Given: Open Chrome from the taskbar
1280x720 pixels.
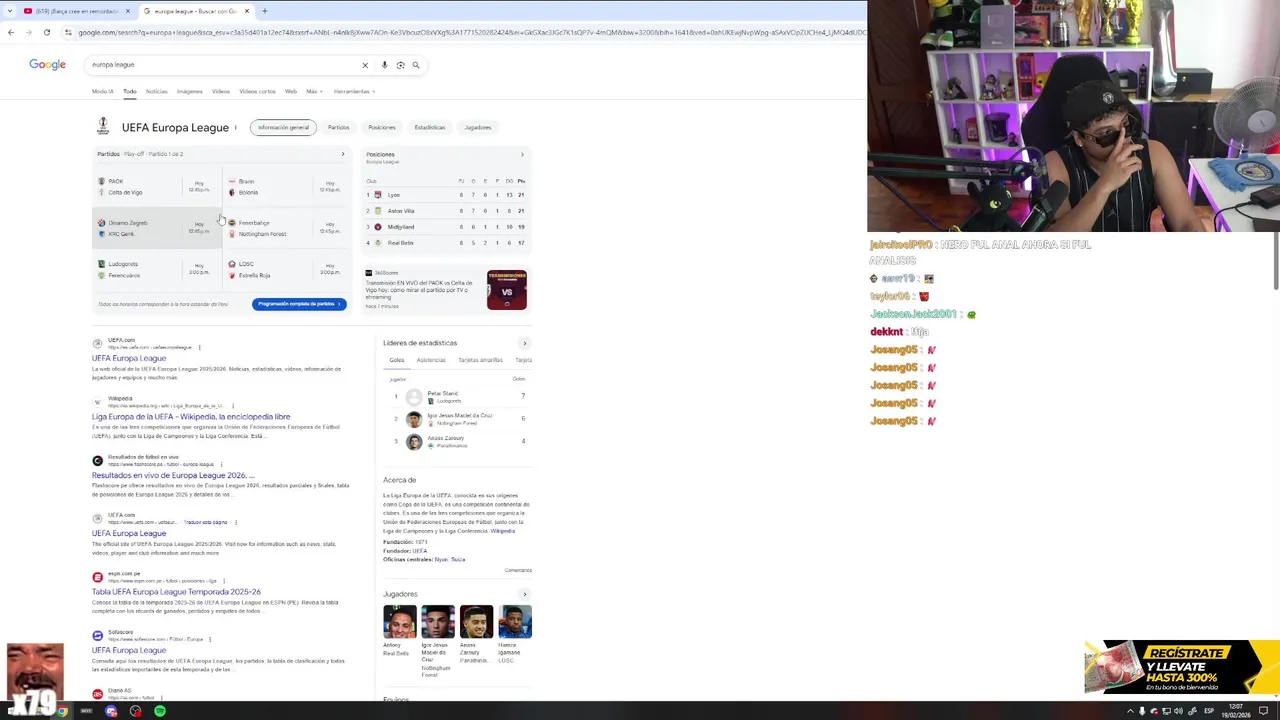Looking at the screenshot, I should (62, 711).
